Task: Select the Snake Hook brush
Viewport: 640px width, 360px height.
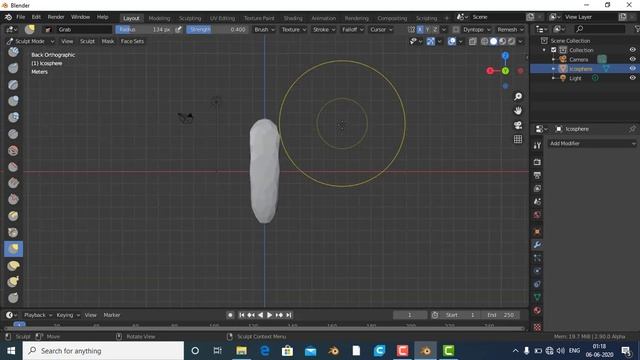Action: pos(13,282)
